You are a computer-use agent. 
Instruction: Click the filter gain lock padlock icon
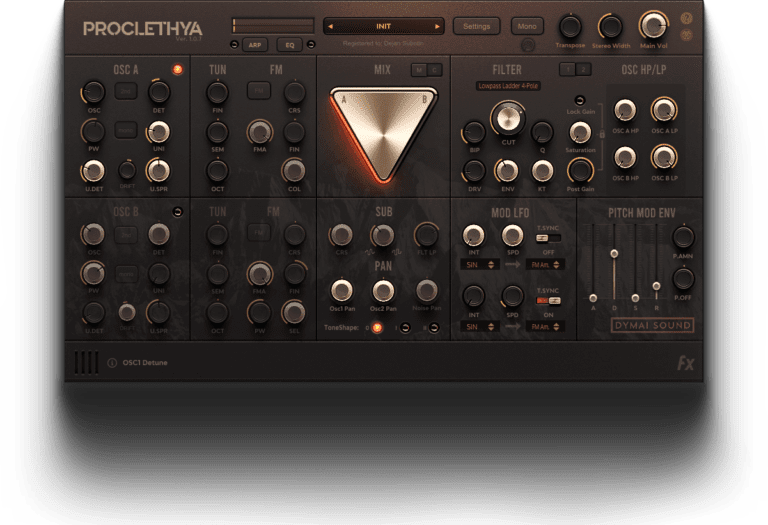click(602, 134)
